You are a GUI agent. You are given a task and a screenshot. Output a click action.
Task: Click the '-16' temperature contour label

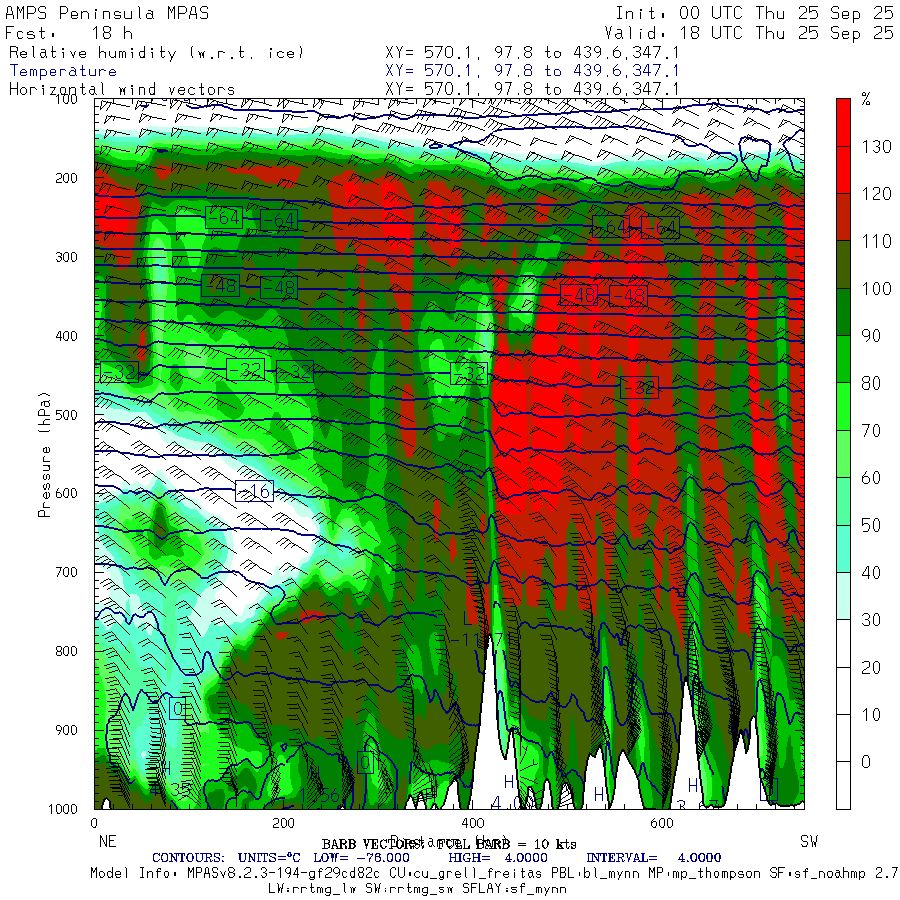point(254,491)
